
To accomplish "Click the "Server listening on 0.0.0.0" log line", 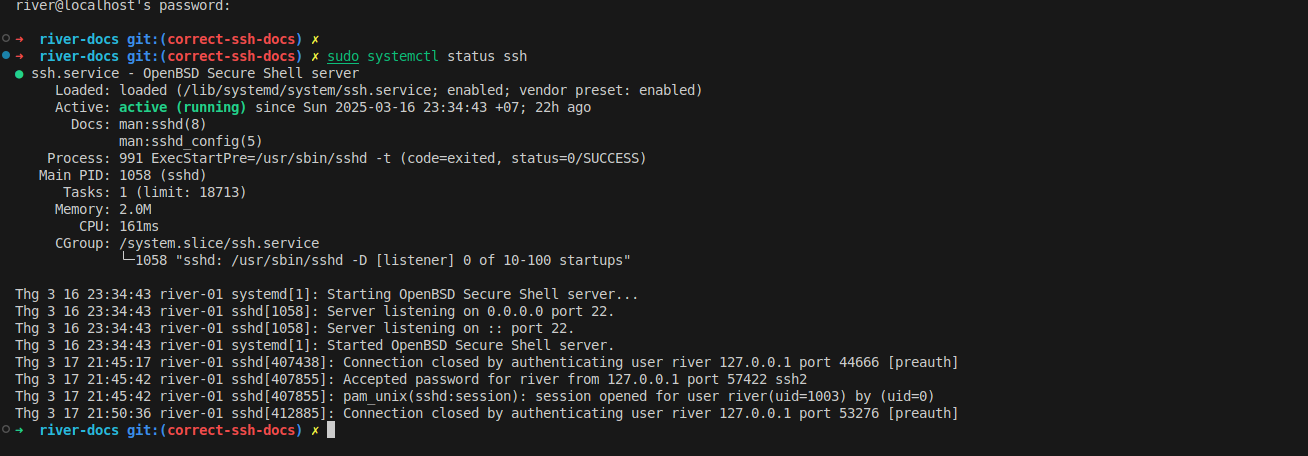I will tap(470, 311).
